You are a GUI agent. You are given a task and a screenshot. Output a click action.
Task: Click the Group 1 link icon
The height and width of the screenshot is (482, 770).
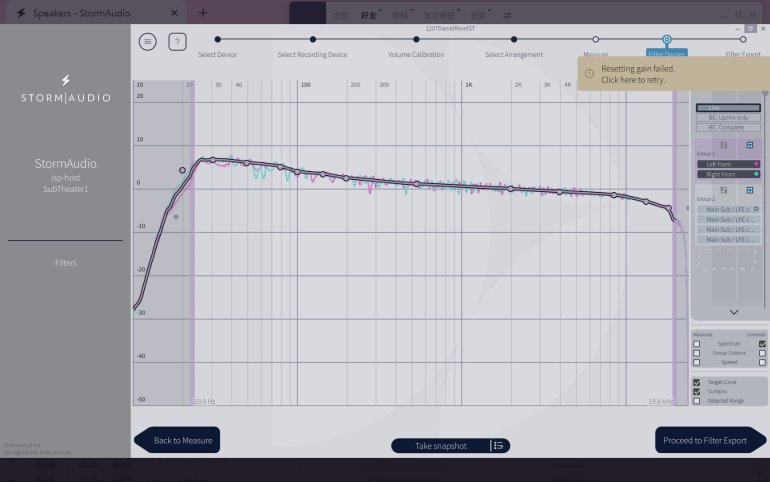[749, 145]
